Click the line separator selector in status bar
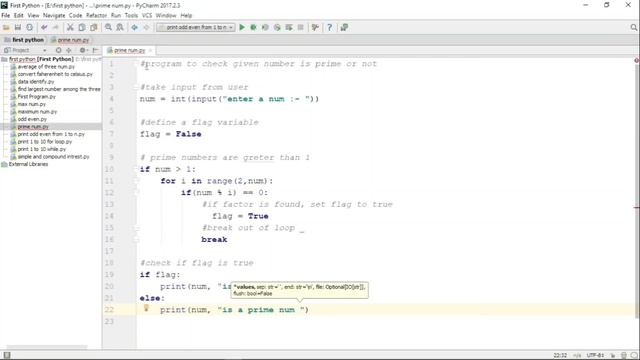The image size is (640, 360). tap(577, 356)
